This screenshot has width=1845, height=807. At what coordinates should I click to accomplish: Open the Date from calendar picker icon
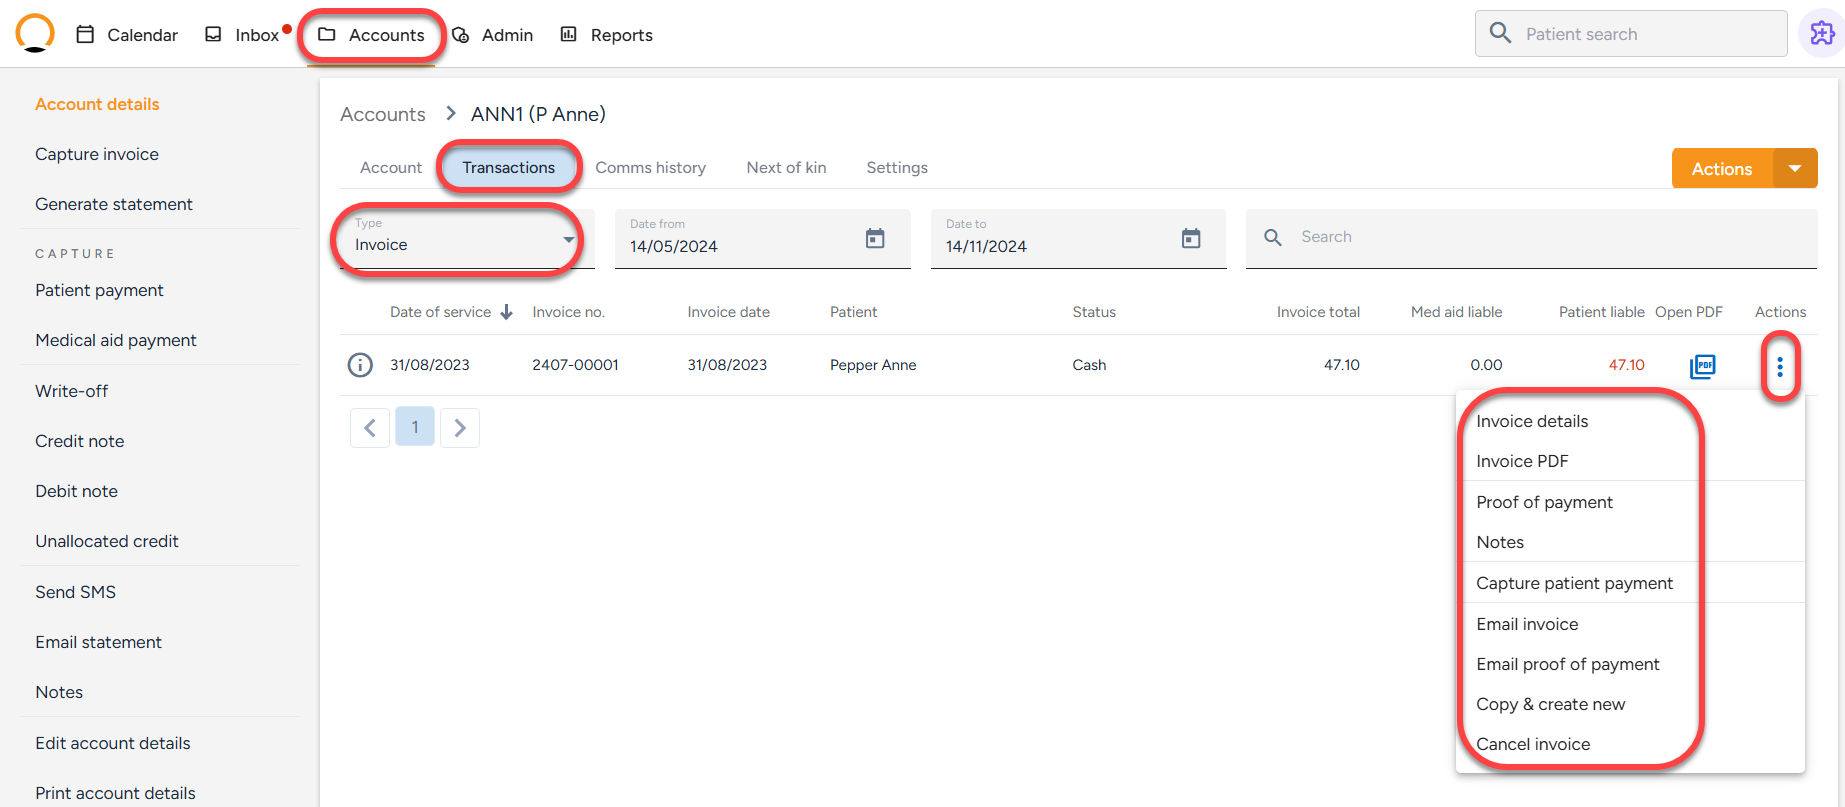click(x=875, y=238)
